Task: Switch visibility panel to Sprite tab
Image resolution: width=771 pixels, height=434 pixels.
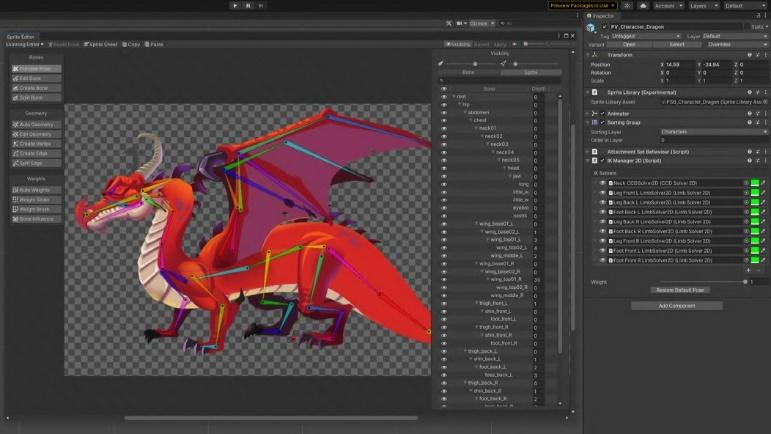Action: pyautogui.click(x=531, y=72)
